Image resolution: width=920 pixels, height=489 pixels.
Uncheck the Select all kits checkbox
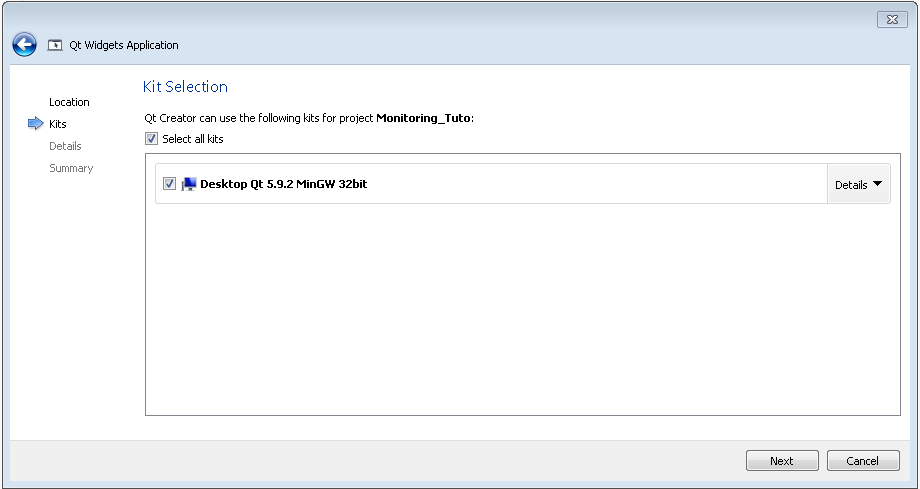[151, 139]
